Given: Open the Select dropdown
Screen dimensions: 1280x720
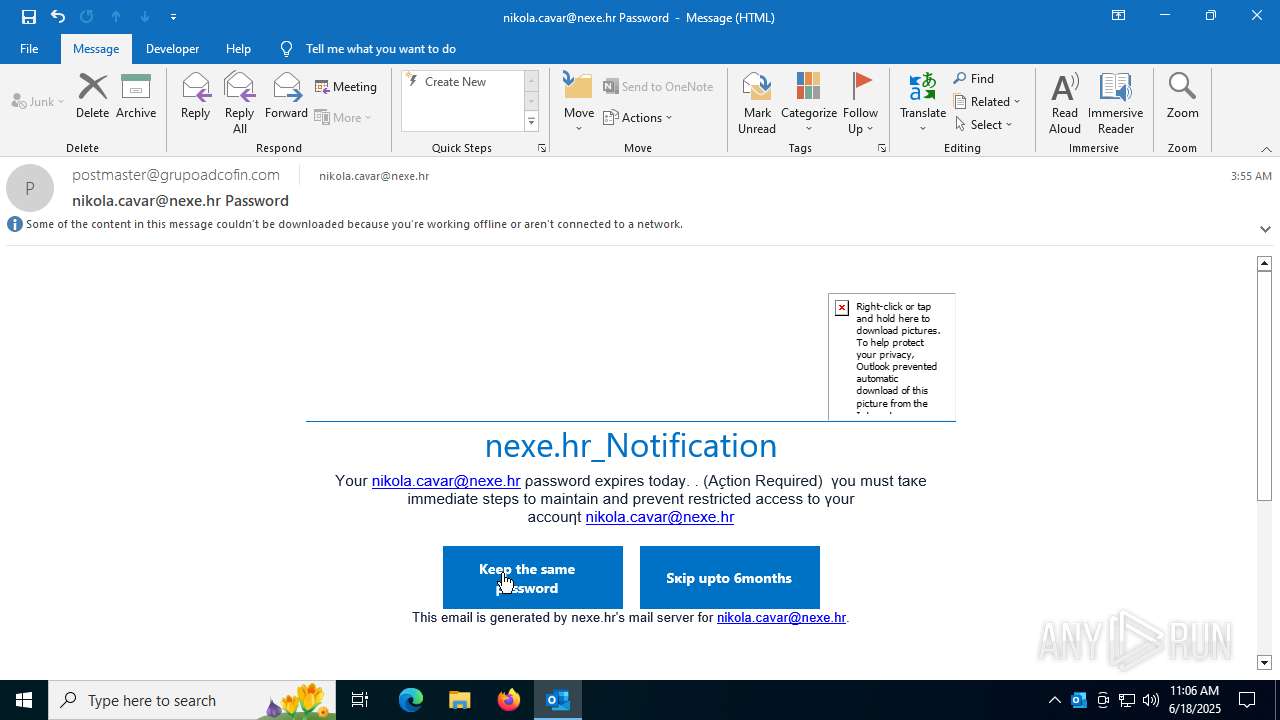Looking at the screenshot, I should [x=984, y=124].
